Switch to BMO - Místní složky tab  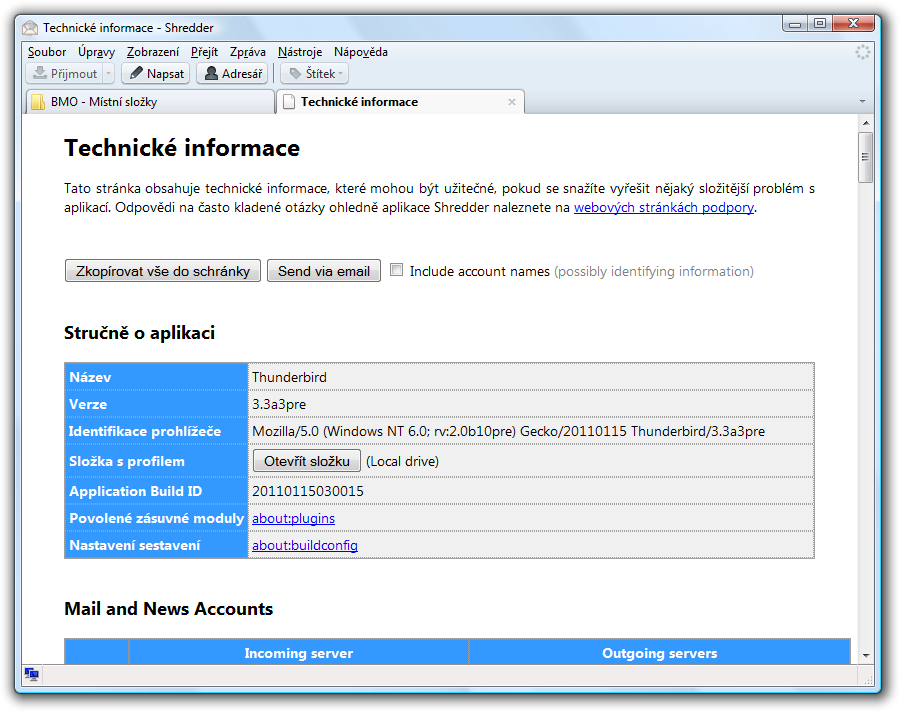click(150, 102)
